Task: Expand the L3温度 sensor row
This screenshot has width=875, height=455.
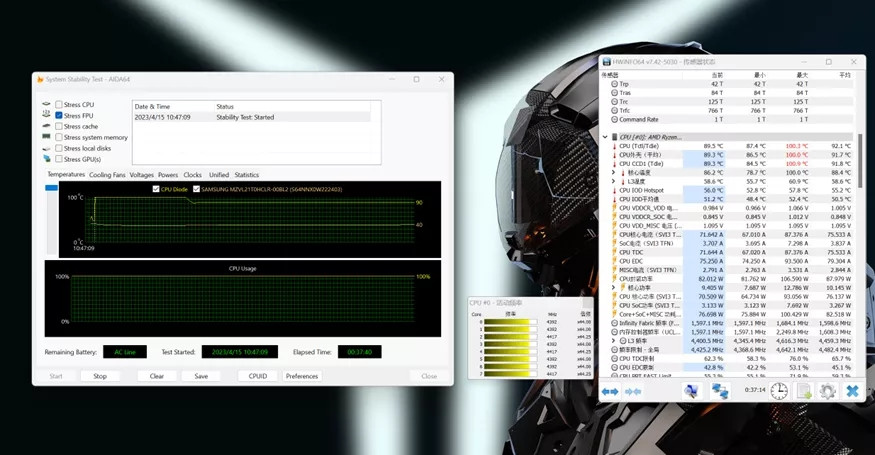Action: tap(614, 181)
